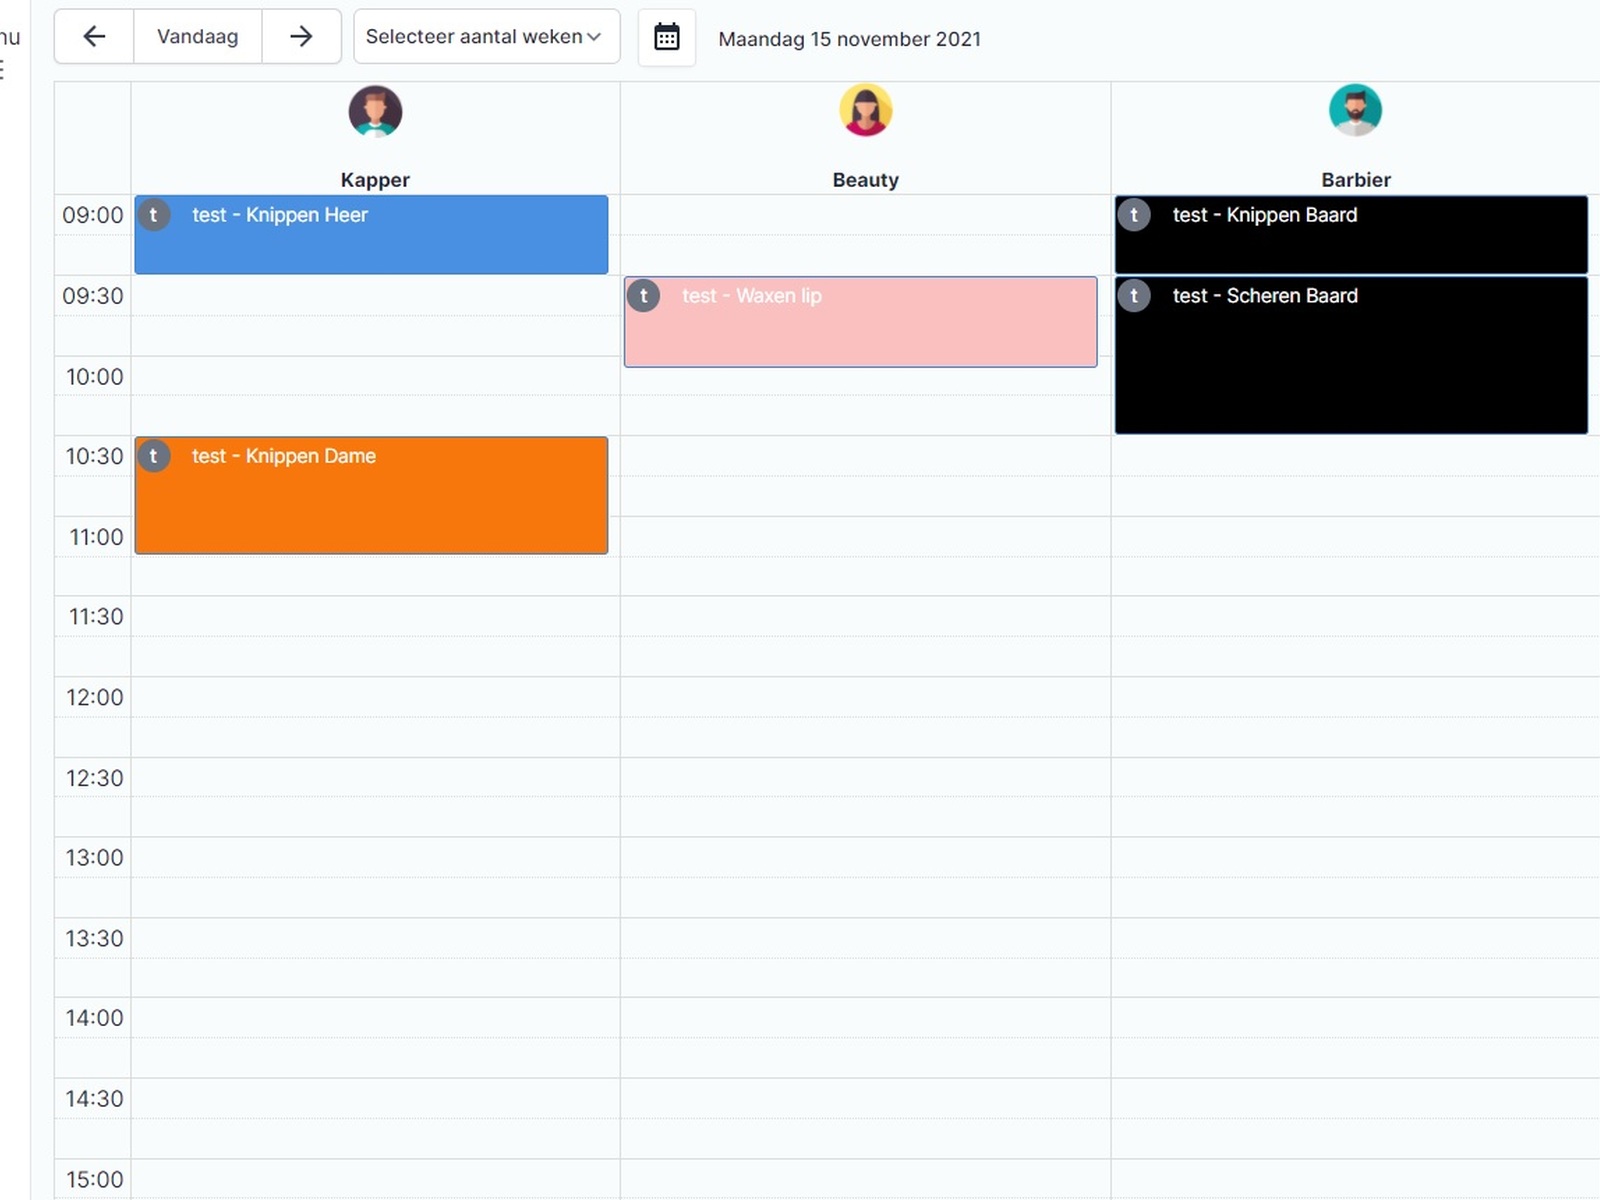Select the Kapper column header
1600x1200 pixels.
coord(375,180)
